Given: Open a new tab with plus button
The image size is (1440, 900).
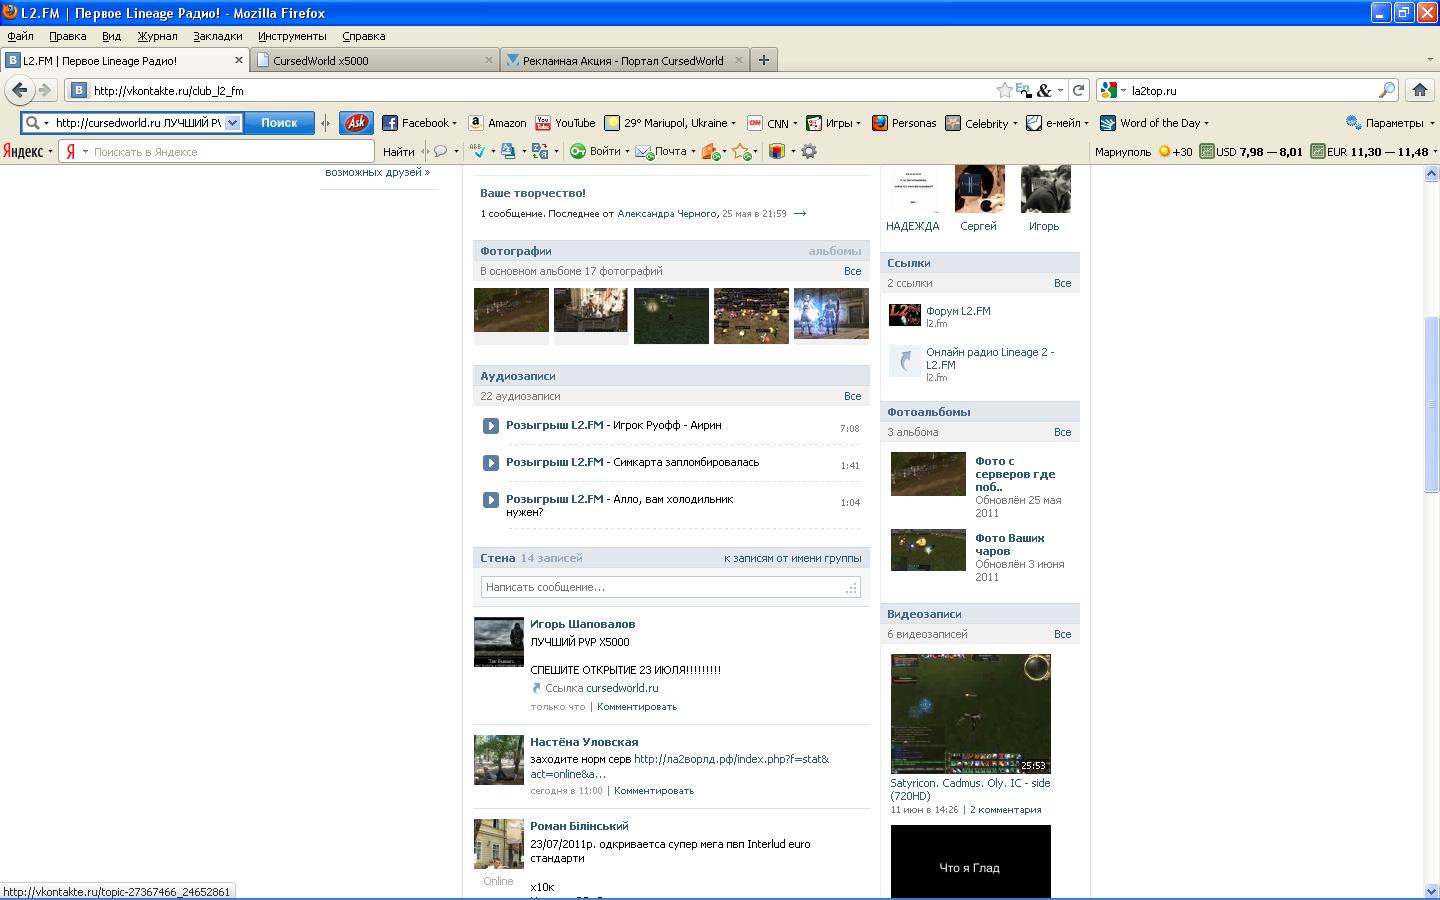Looking at the screenshot, I should click(x=764, y=60).
